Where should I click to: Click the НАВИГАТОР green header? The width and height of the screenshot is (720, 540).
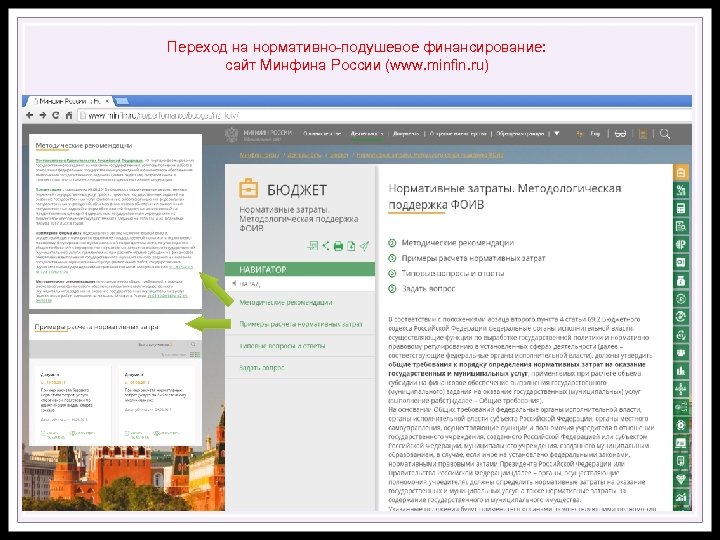[300, 270]
